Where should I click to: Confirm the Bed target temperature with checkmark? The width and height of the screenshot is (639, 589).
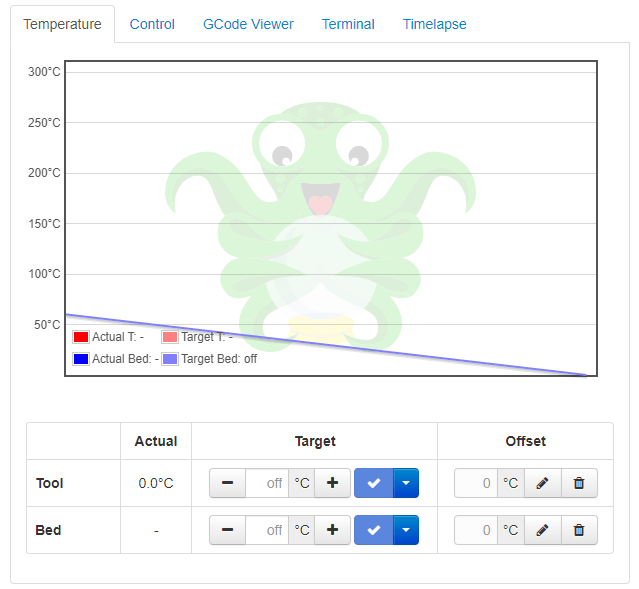click(374, 530)
